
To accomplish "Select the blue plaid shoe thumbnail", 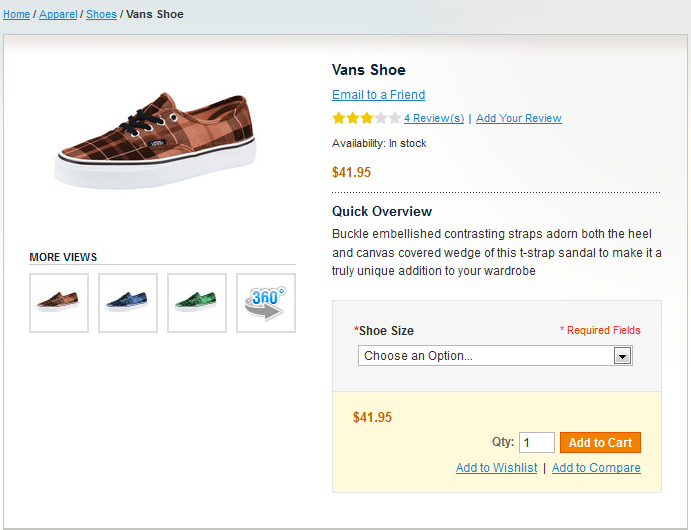I will pyautogui.click(x=128, y=303).
